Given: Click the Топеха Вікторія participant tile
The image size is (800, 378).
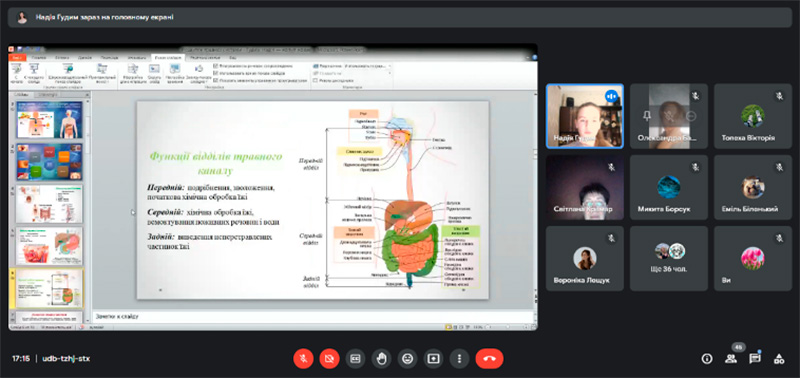Looking at the screenshot, I should [x=753, y=116].
